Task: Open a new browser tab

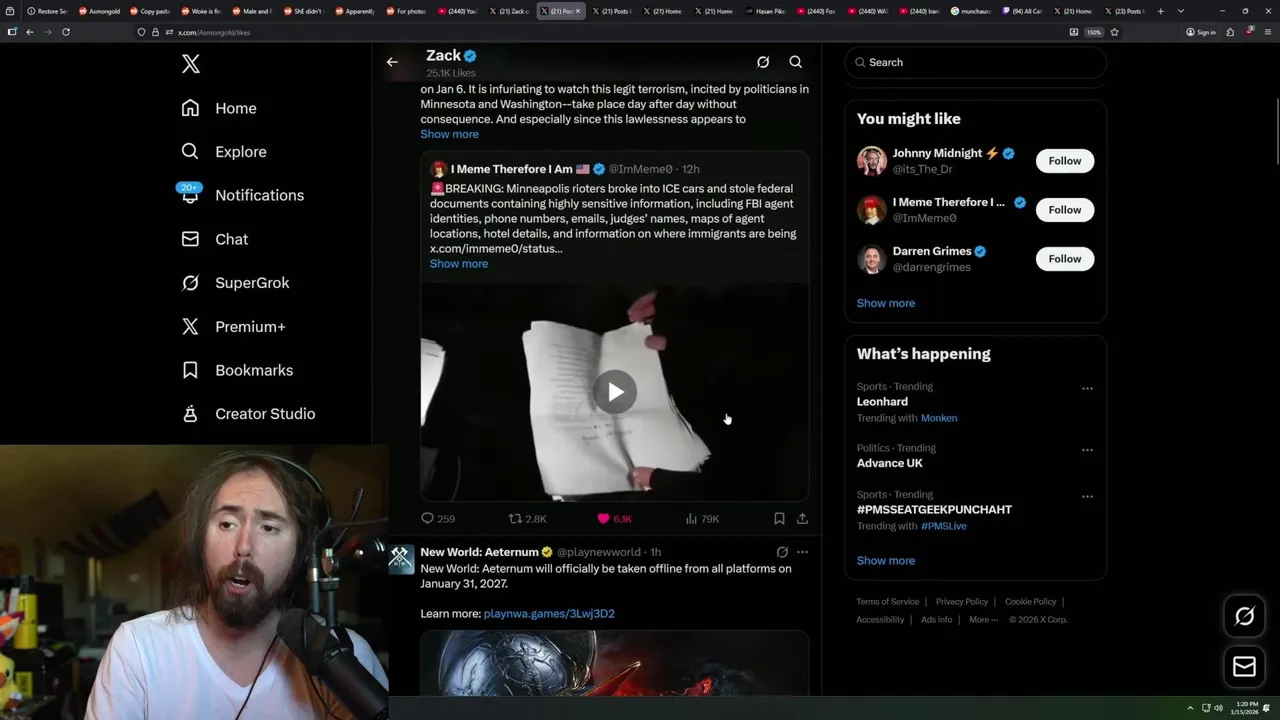Action: tap(1160, 11)
